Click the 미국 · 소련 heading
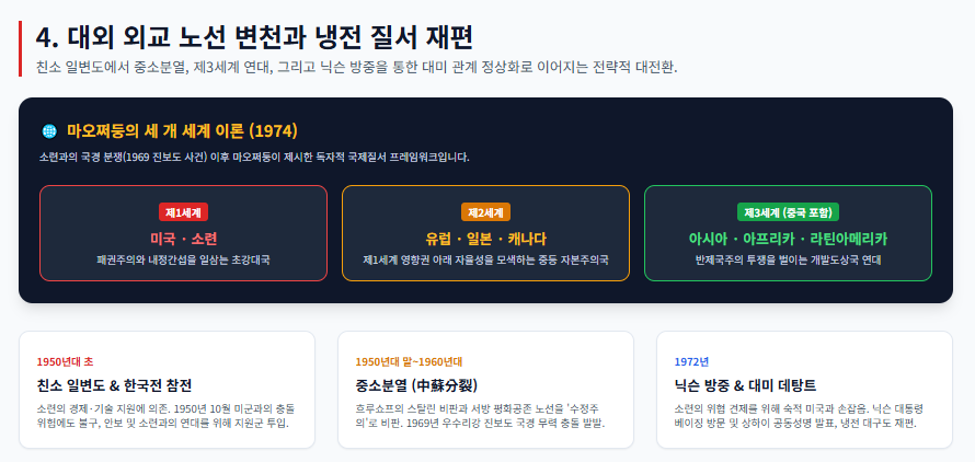The image size is (975, 462). (x=183, y=239)
